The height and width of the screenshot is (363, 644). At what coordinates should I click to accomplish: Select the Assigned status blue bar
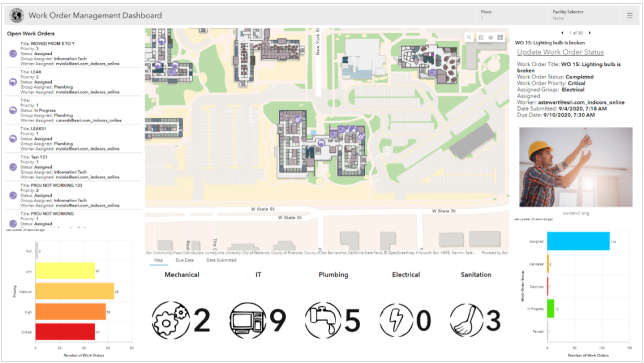coord(578,241)
